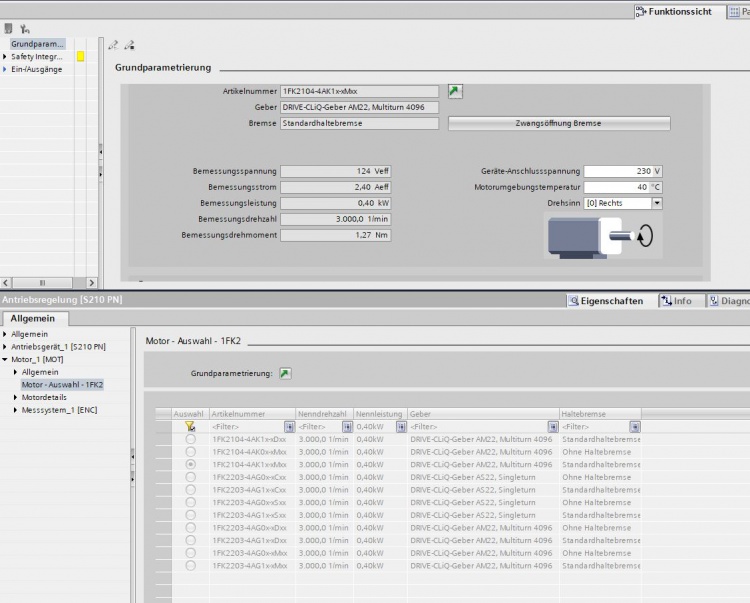The image size is (750, 603).
Task: Click the Grundparametrierung green arrow link icon
Action: click(x=285, y=373)
